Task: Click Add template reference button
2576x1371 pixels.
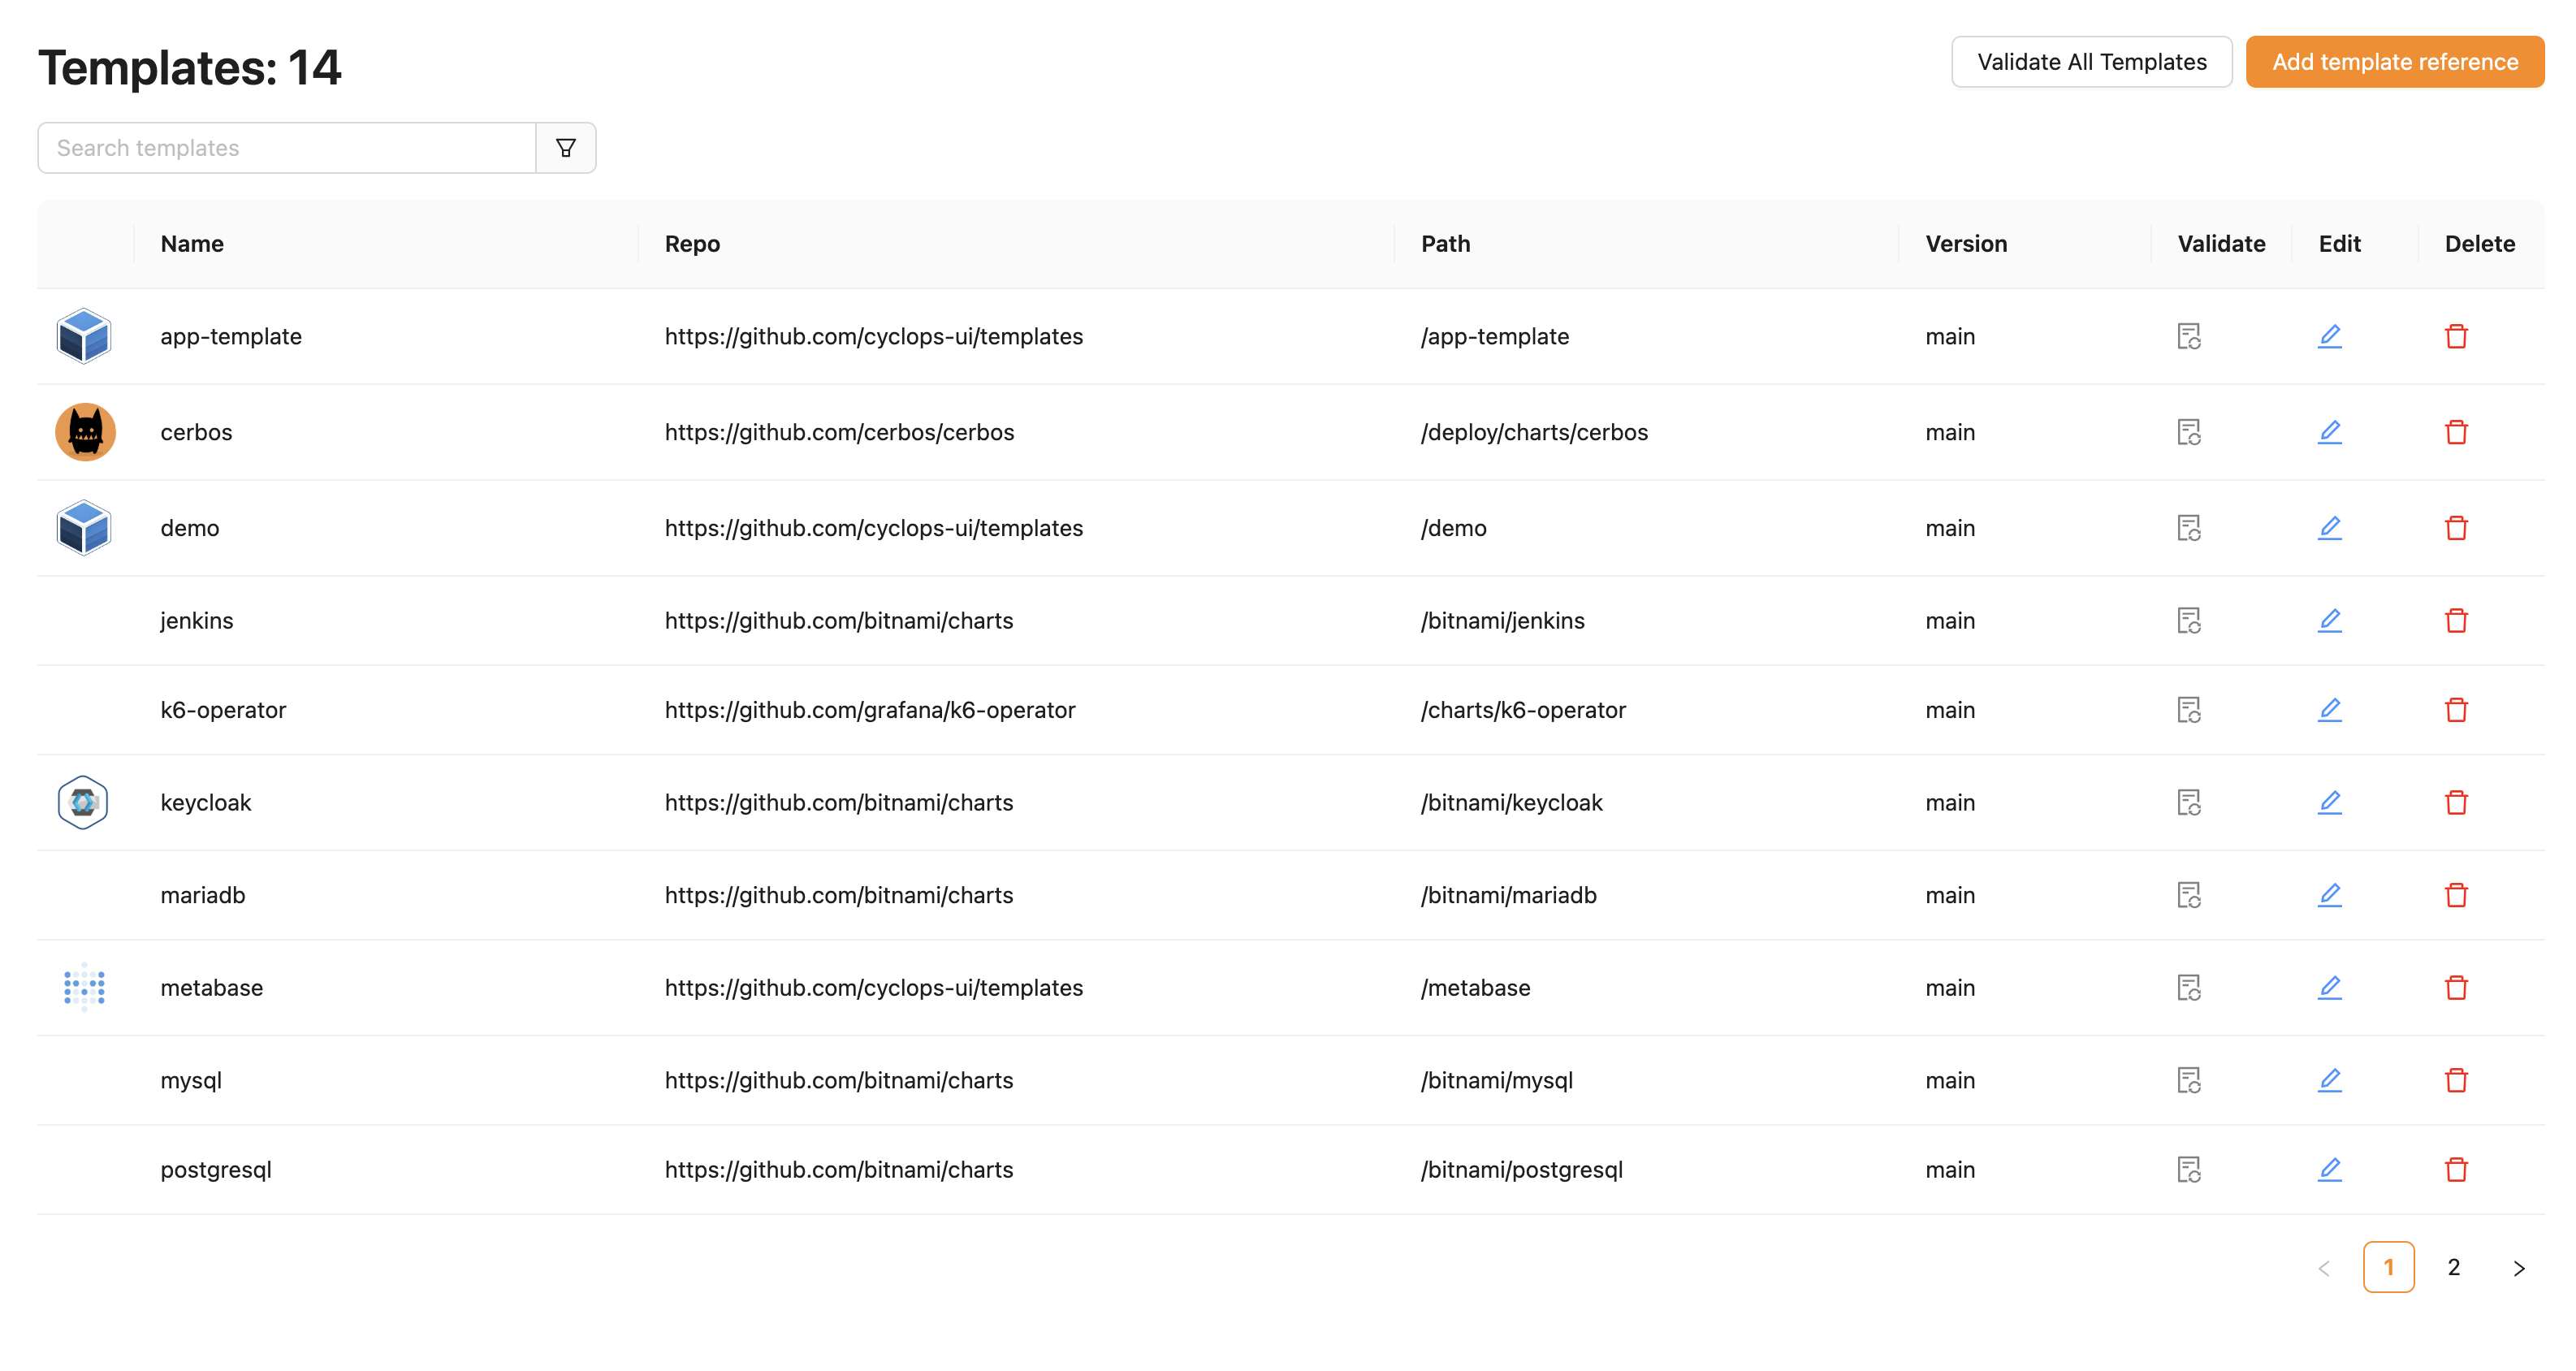Action: [x=2394, y=62]
